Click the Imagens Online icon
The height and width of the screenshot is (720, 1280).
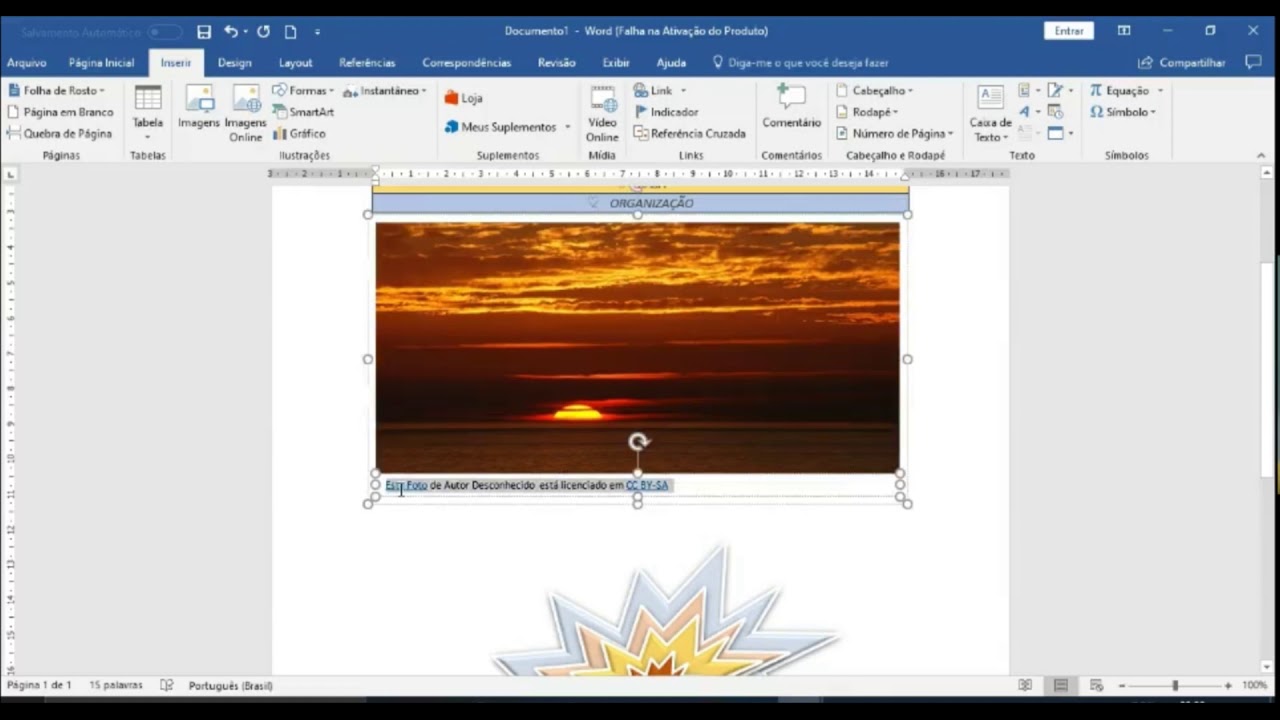click(245, 113)
